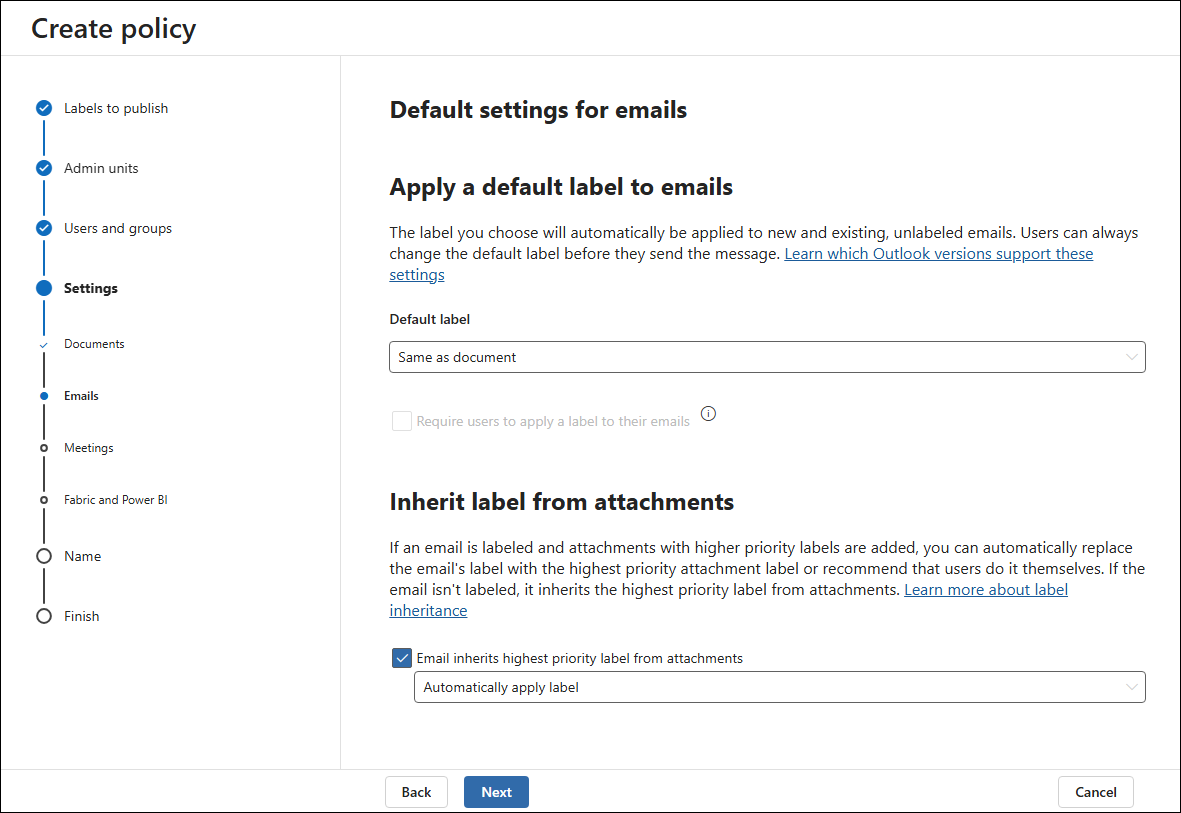Open Learn more about label inheritance link
The height and width of the screenshot is (813, 1181).
tap(985, 590)
